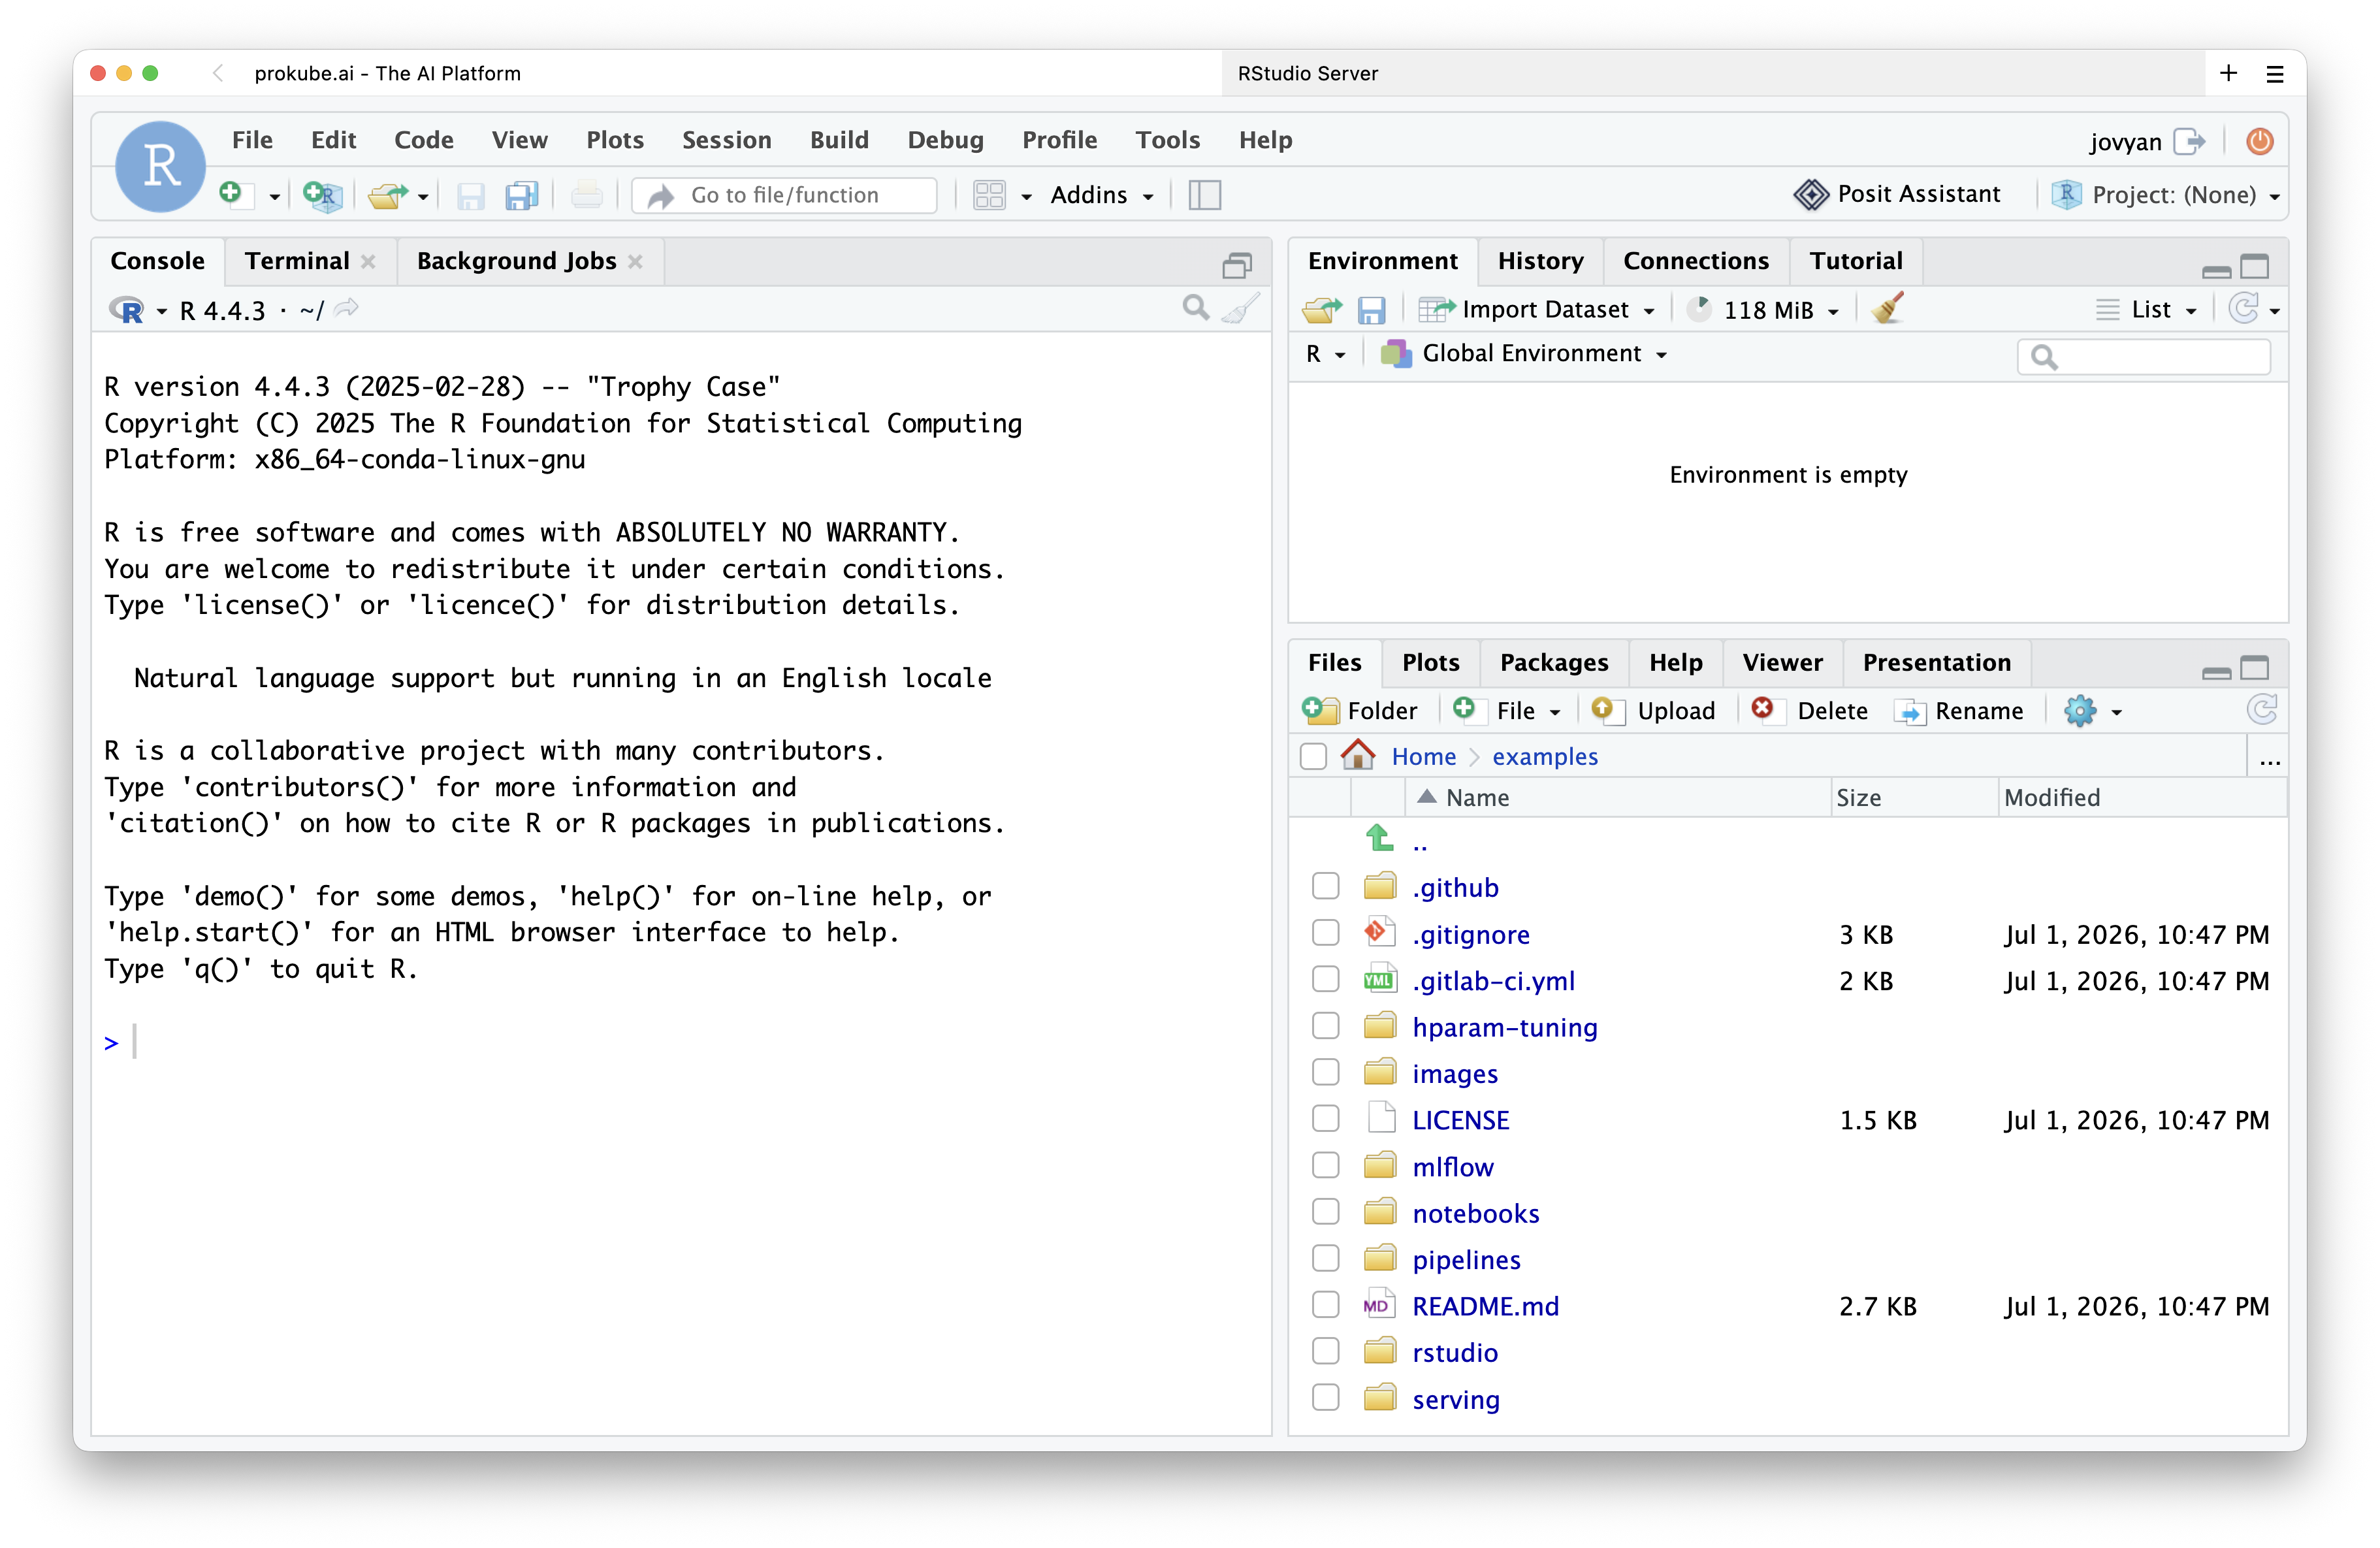Image resolution: width=2380 pixels, height=1548 pixels.
Task: Click the Rename button in the Files pane
Action: [1958, 710]
